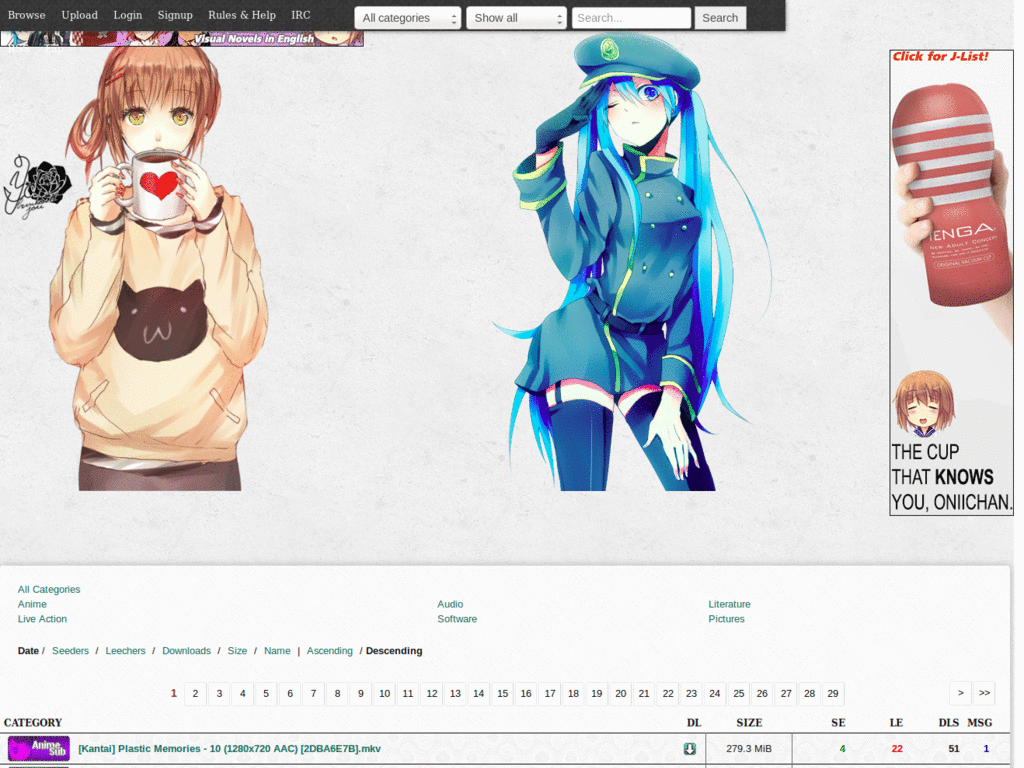Viewport: 1024px width, 768px height.
Task: Select the Pictures category link
Action: pyautogui.click(x=726, y=618)
